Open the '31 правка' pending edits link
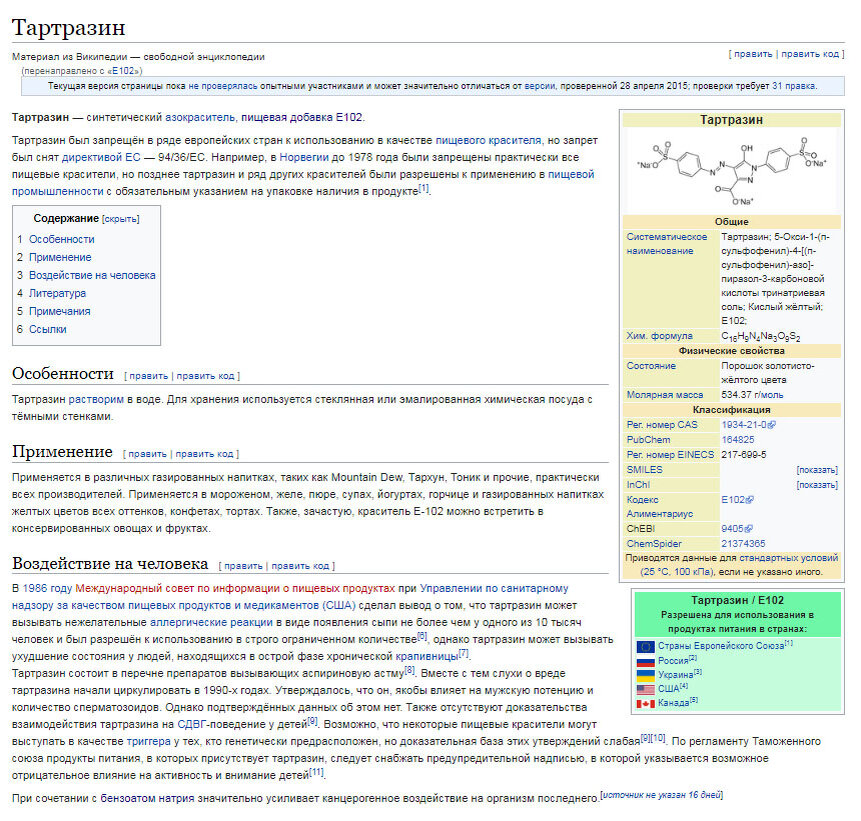This screenshot has height=821, width=861. pyautogui.click(x=793, y=86)
